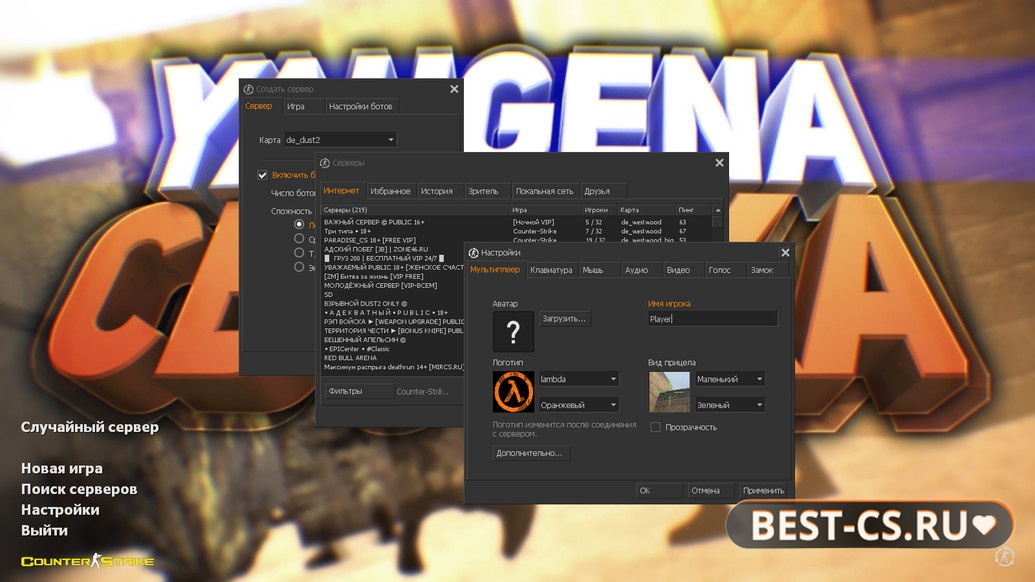Choose Поиск серверов in the main menu
The image size is (1035, 582).
pyautogui.click(x=79, y=489)
